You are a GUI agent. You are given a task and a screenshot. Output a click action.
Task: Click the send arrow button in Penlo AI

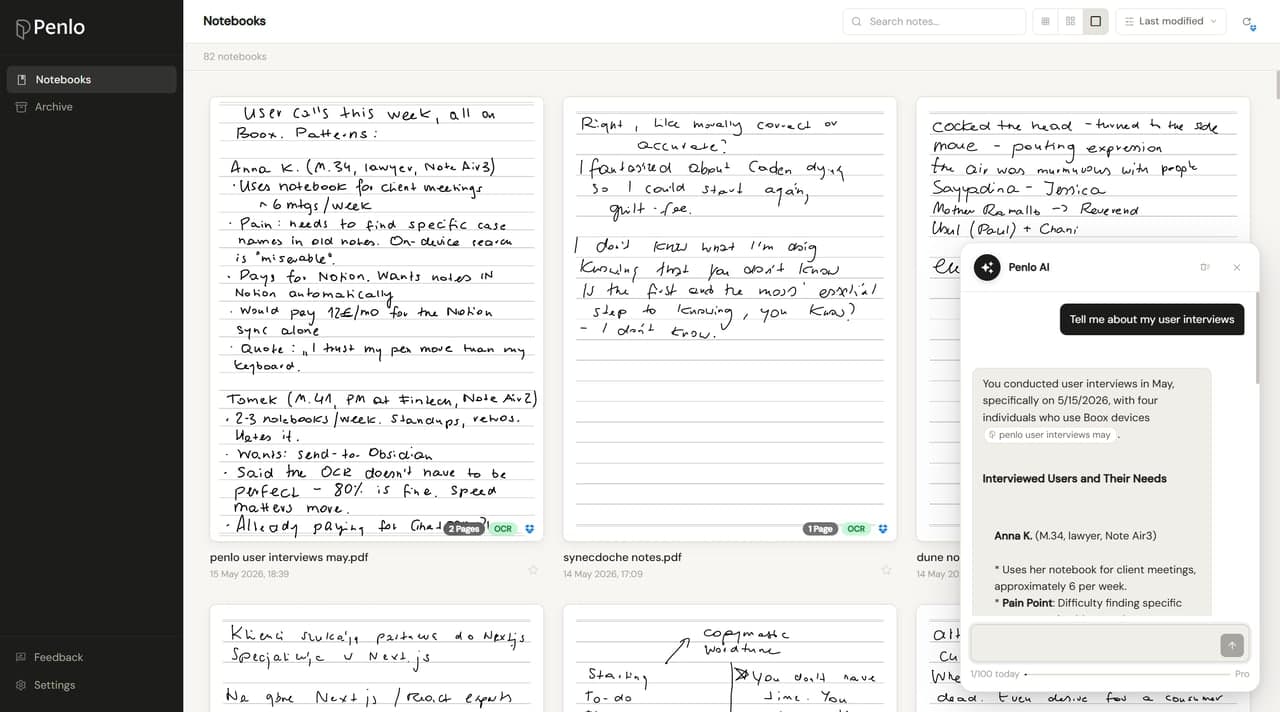1232,645
